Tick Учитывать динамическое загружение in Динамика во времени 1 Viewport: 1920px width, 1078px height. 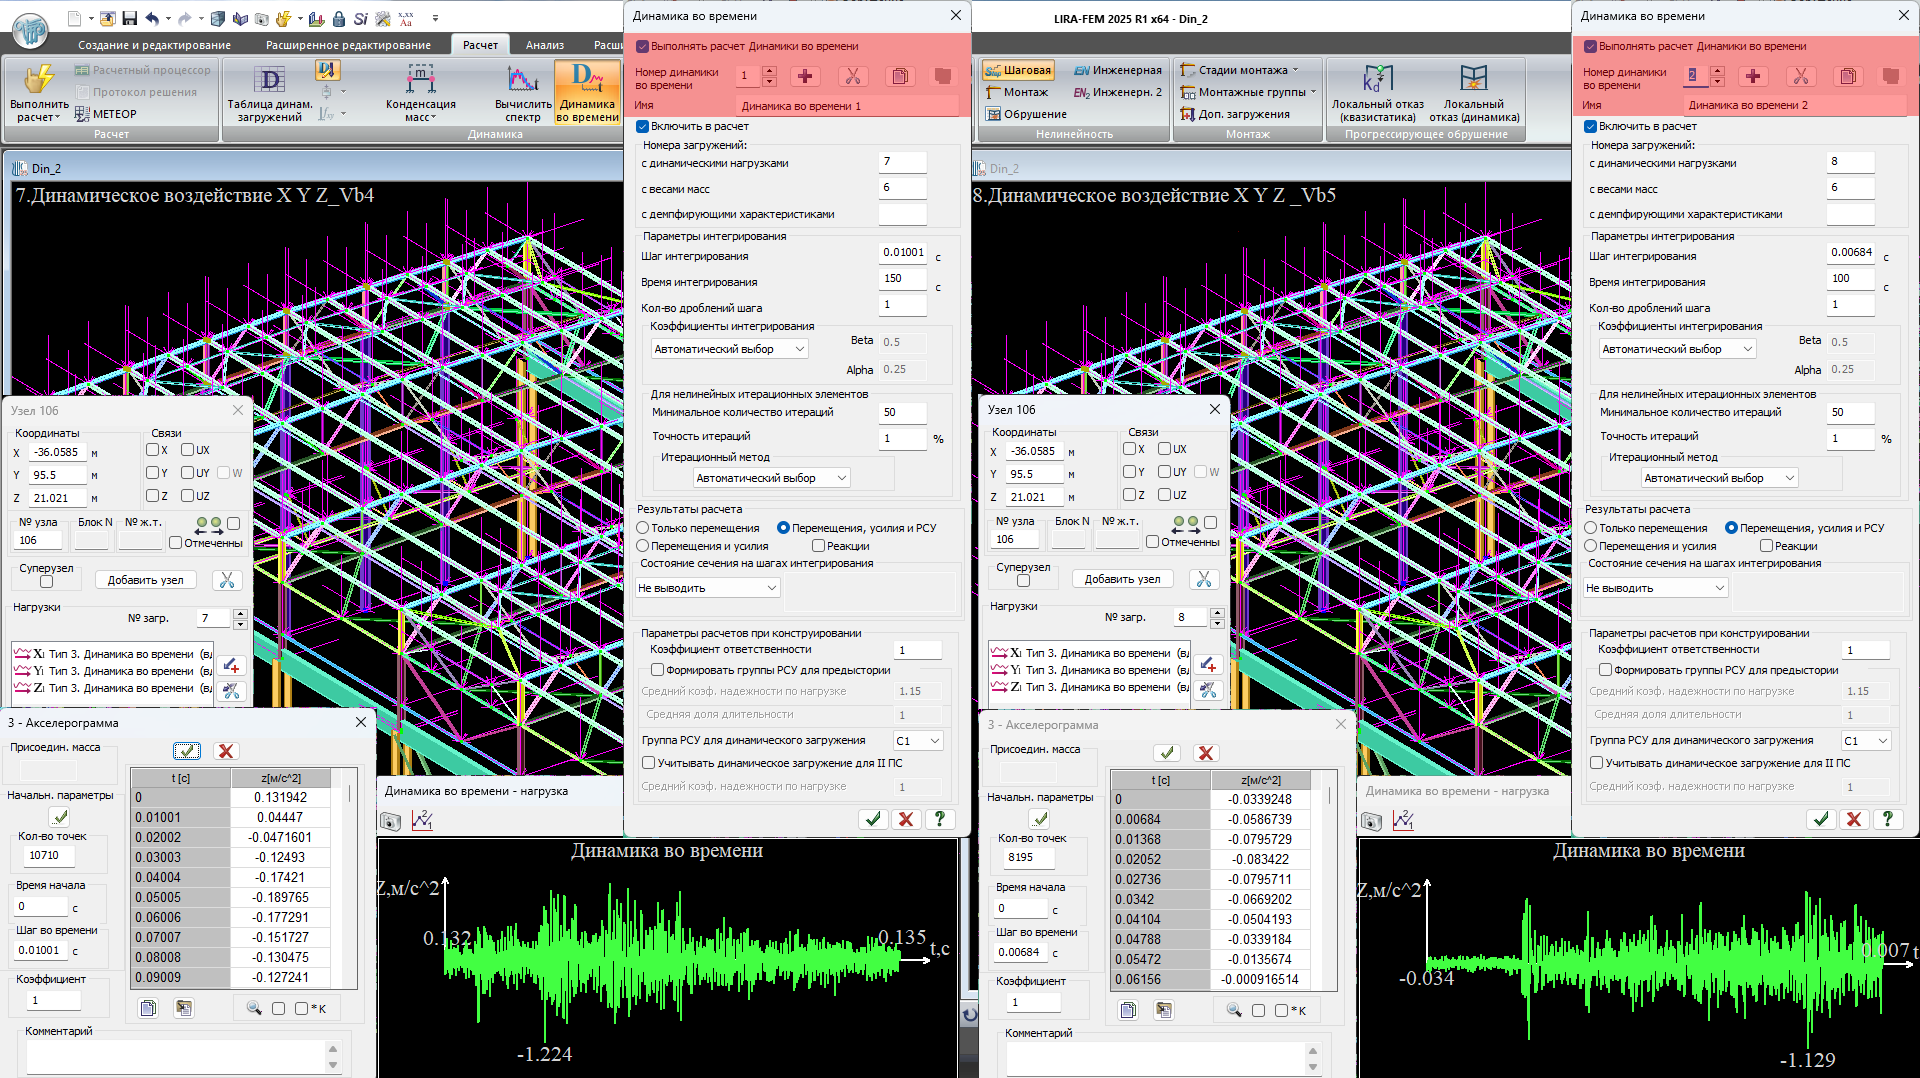[x=649, y=763]
